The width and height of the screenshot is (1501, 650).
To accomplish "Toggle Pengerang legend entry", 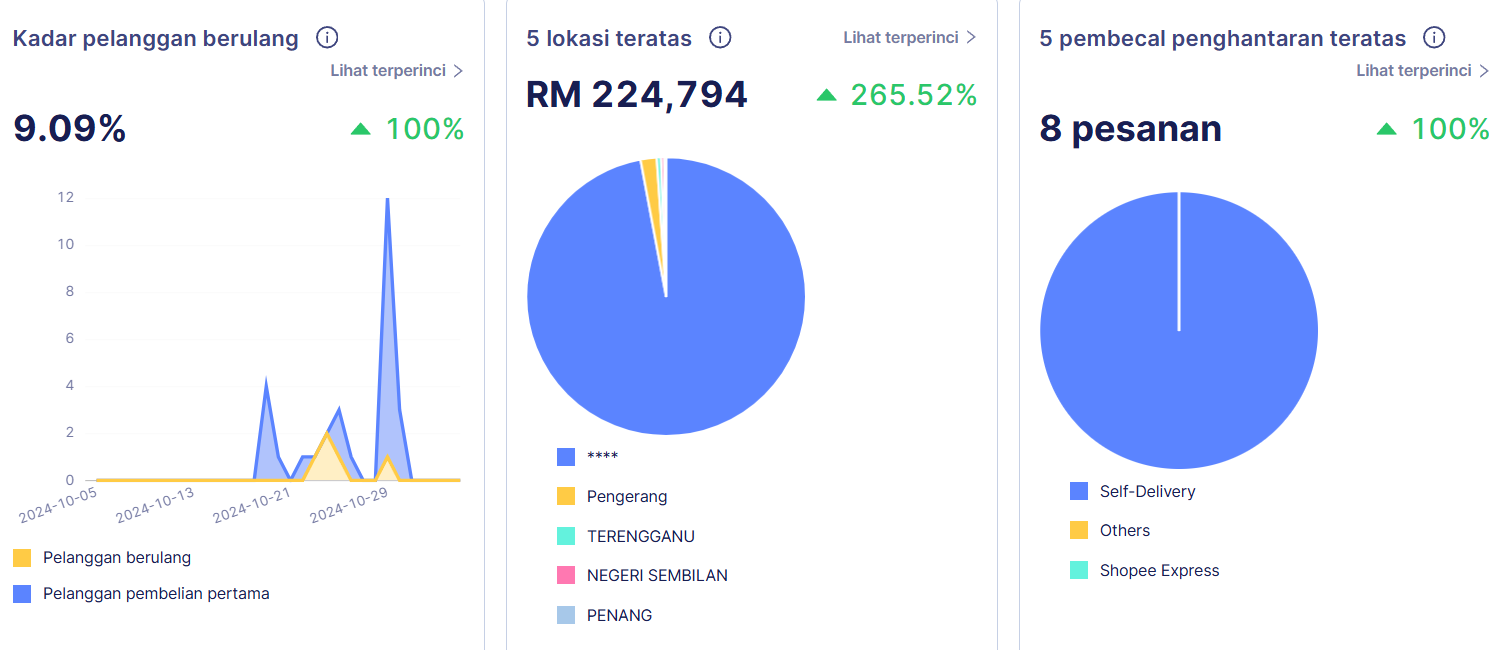I will tap(626, 497).
